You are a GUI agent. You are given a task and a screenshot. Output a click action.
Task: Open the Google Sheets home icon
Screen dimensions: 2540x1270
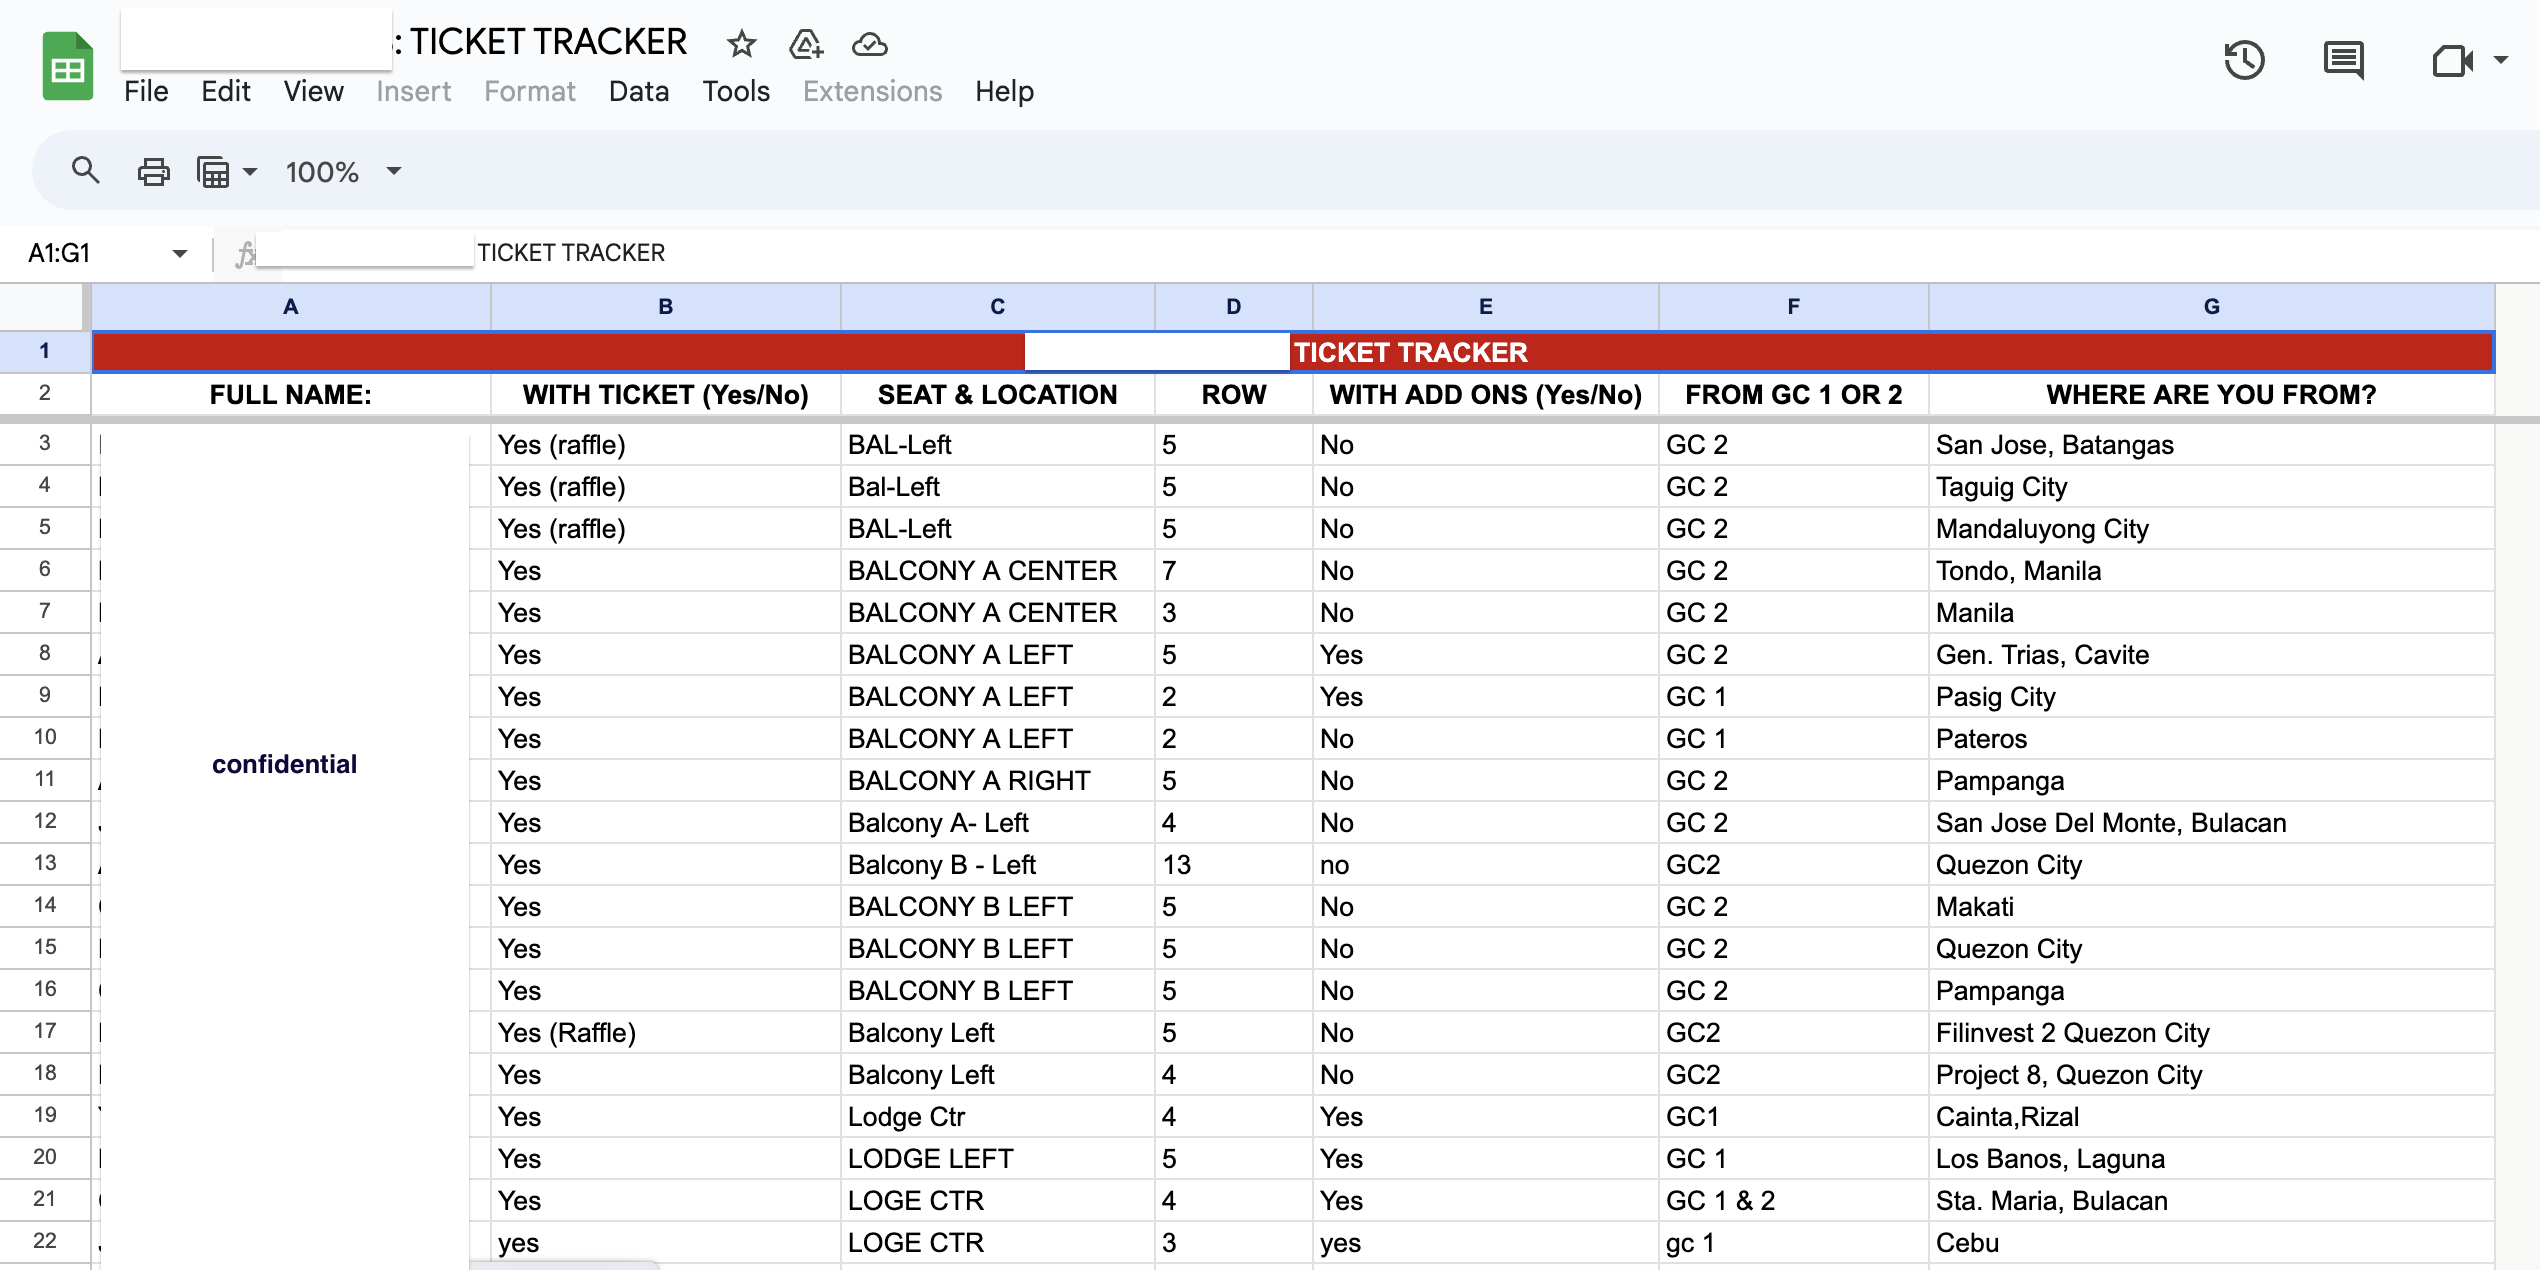pos(68,66)
